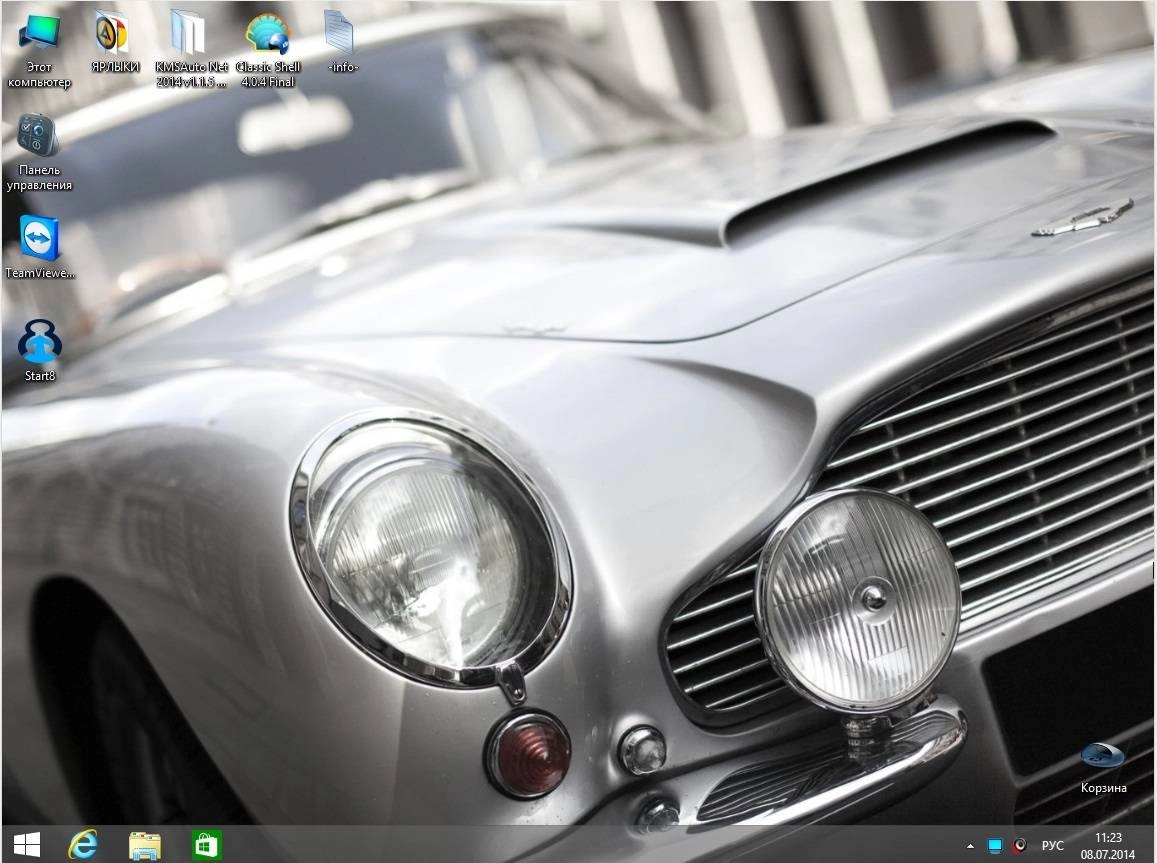Click the round red-dot tray icon
Viewport: 1157px width, 863px height.
click(1020, 845)
